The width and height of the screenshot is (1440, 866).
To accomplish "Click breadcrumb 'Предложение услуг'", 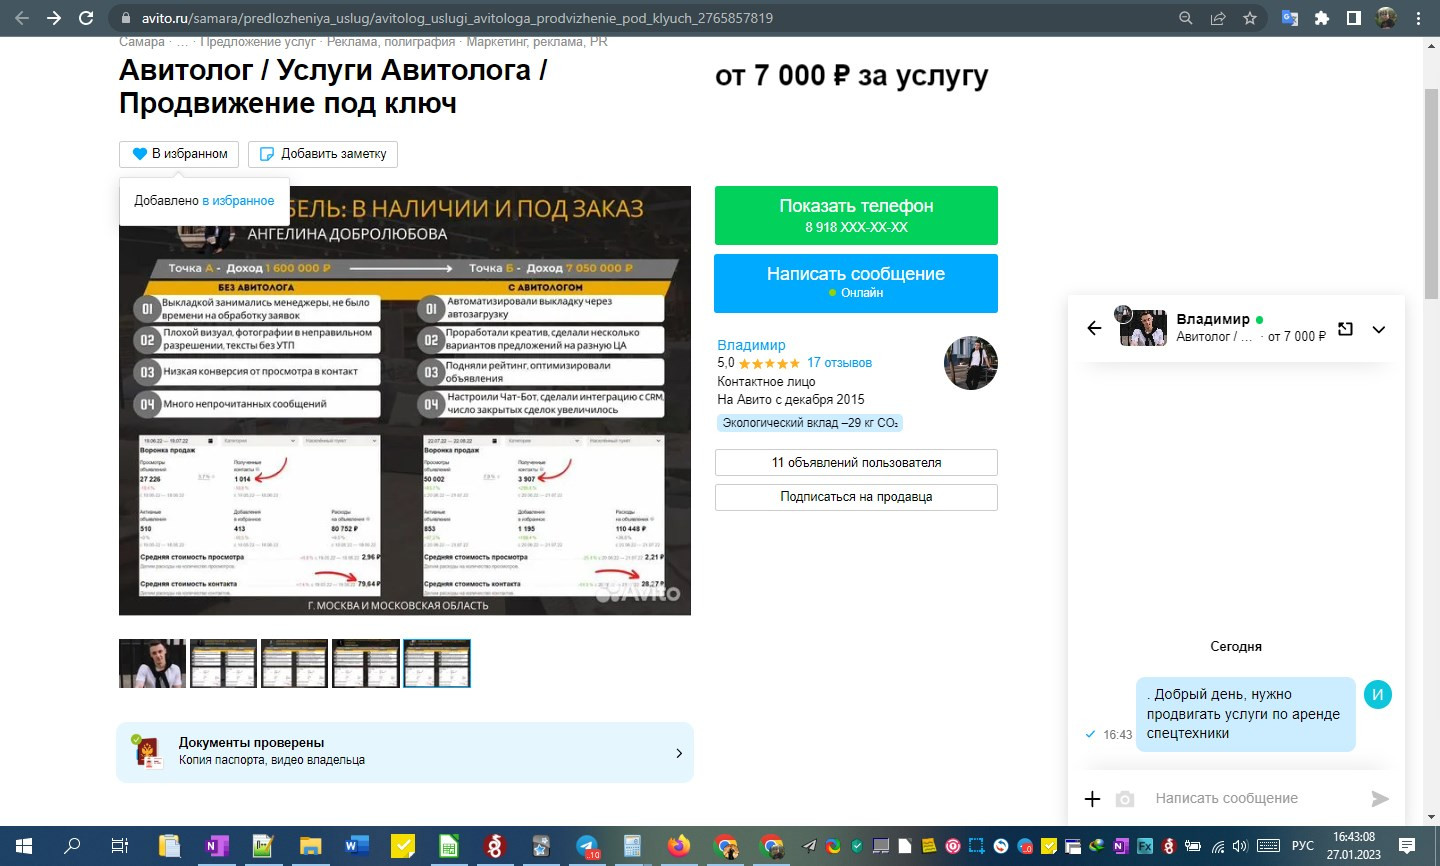I will [258, 42].
